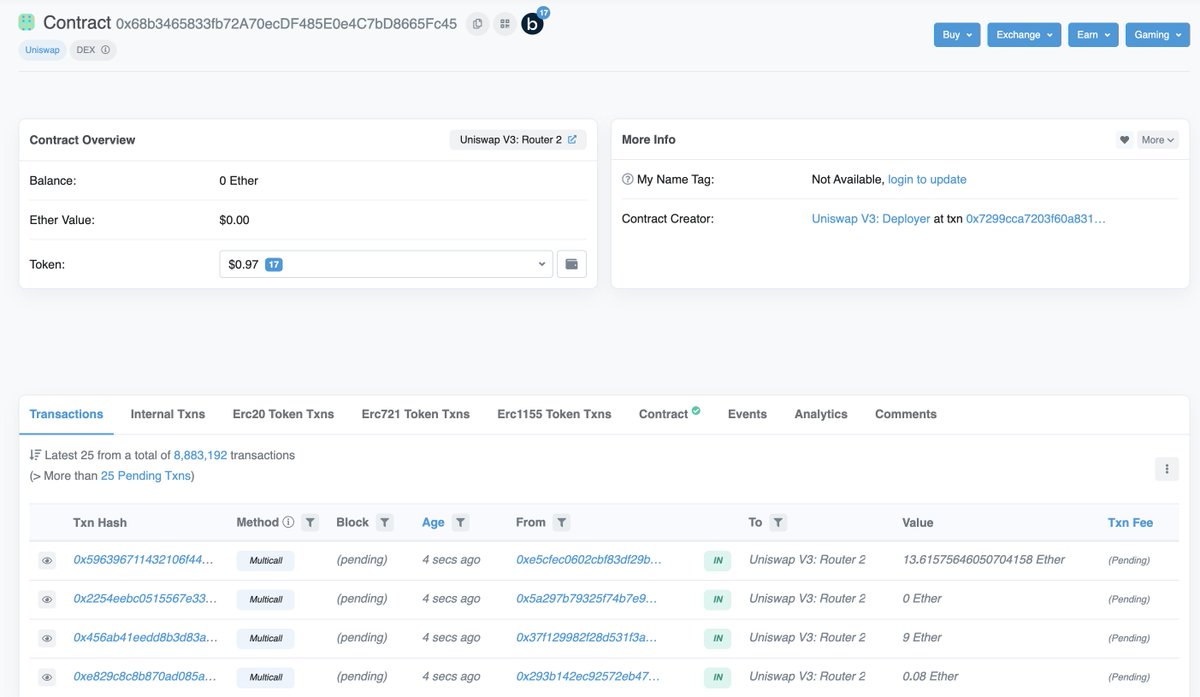
Task: View the 25 Pending Txns link
Action: 145,476
